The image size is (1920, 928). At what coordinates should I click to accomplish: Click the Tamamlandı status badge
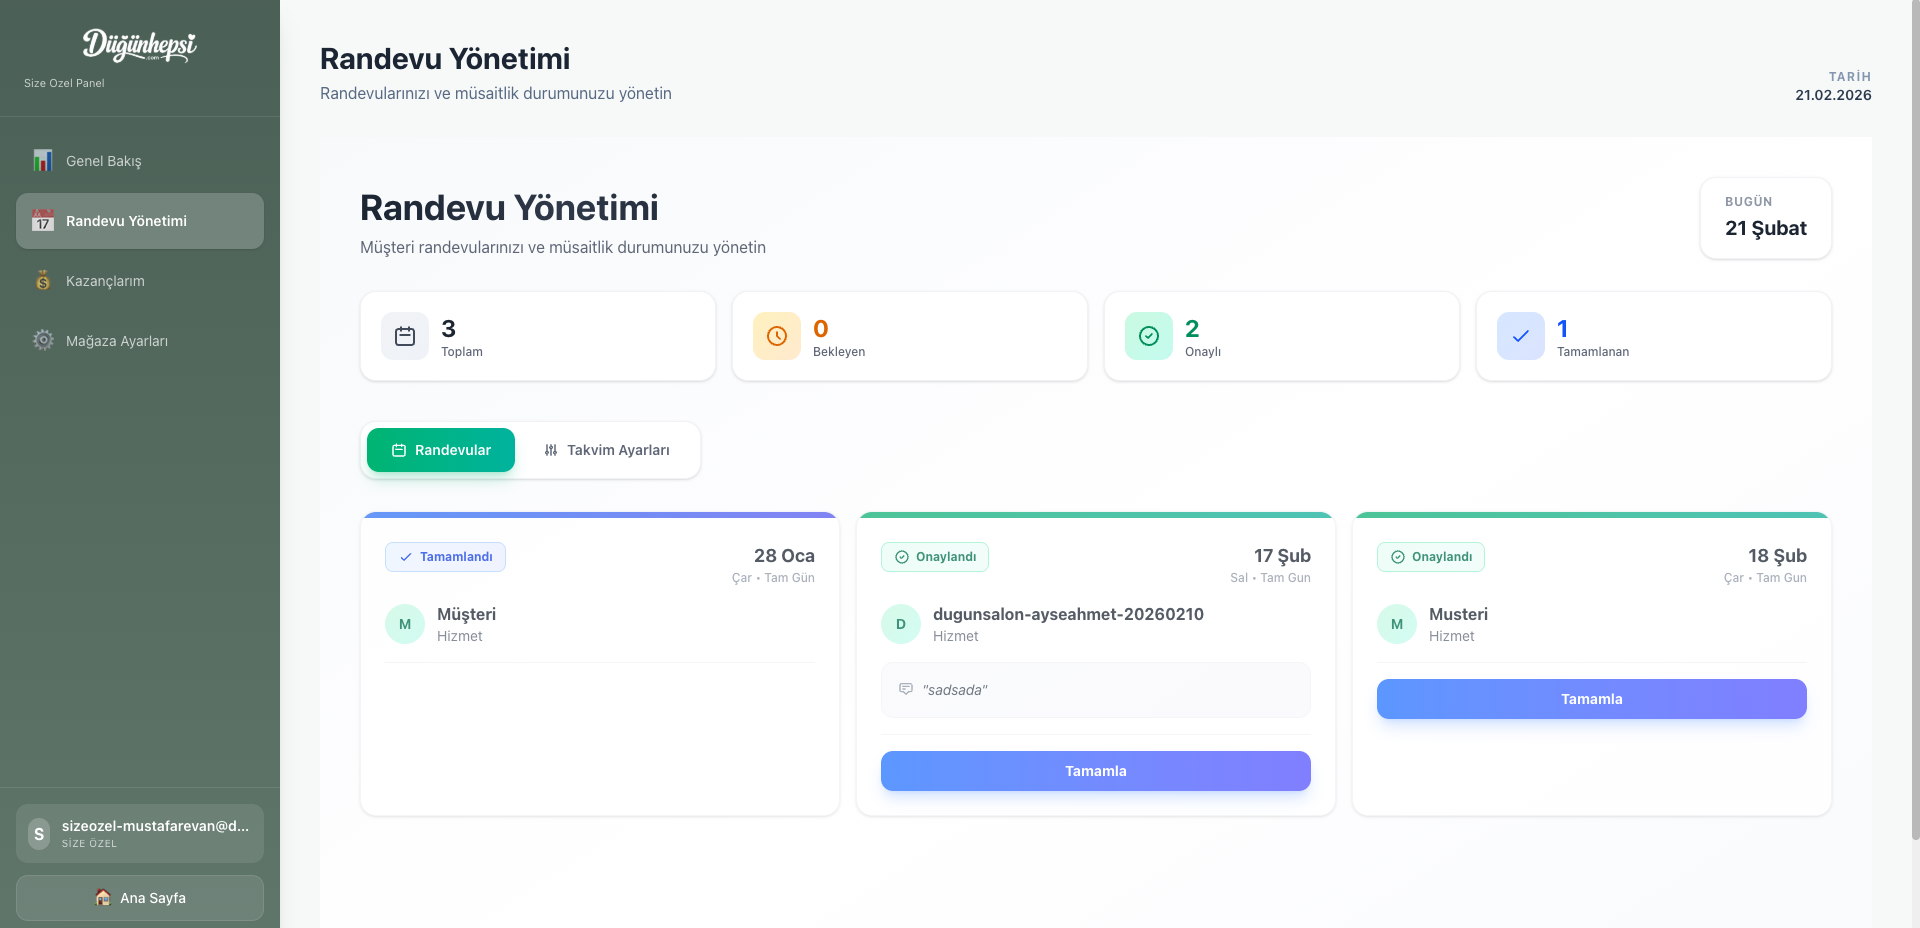click(446, 557)
